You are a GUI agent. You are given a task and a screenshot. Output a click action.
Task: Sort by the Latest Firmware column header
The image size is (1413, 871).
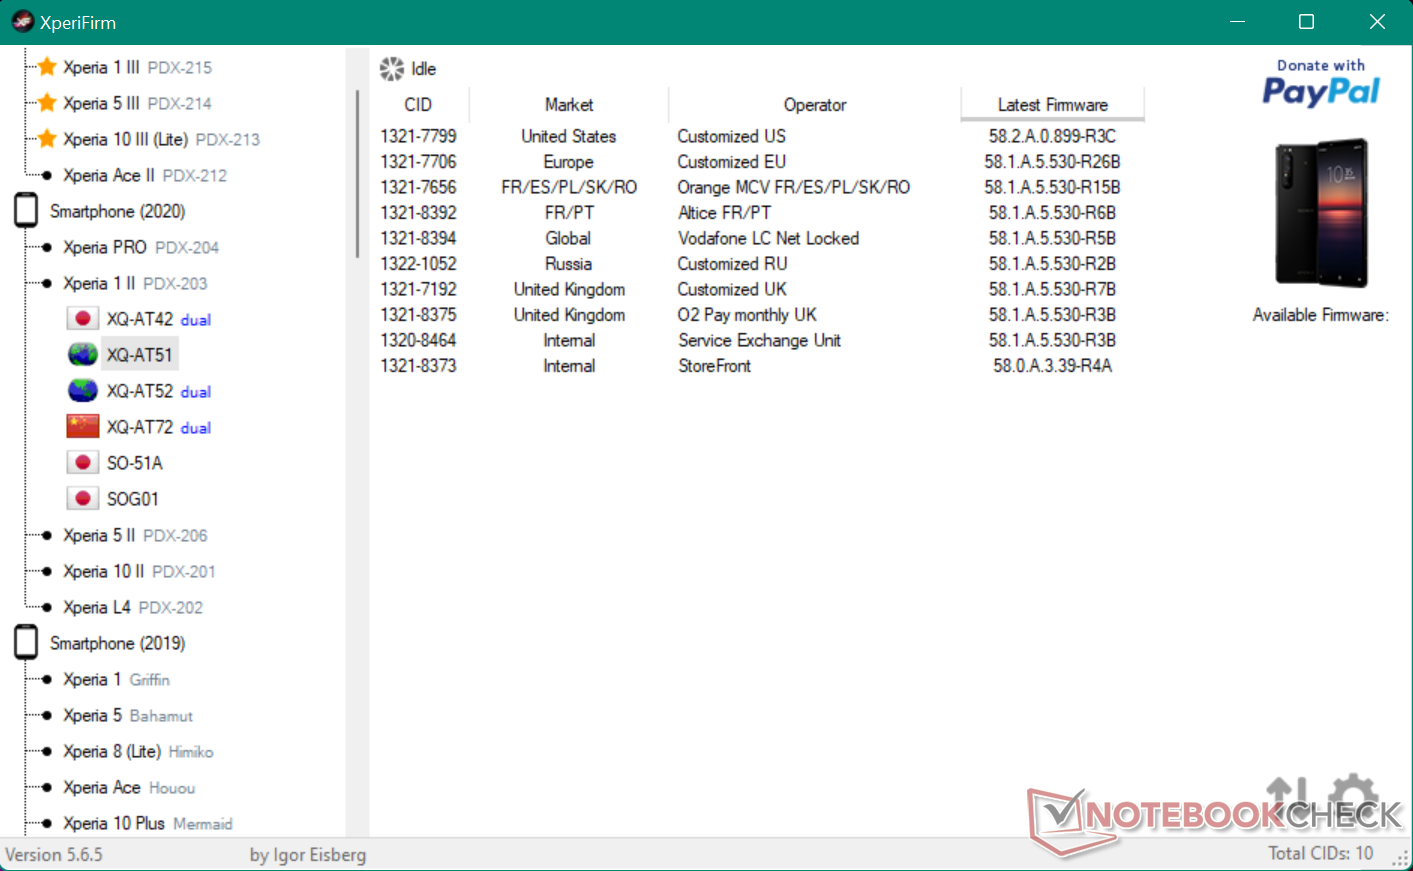point(1053,105)
